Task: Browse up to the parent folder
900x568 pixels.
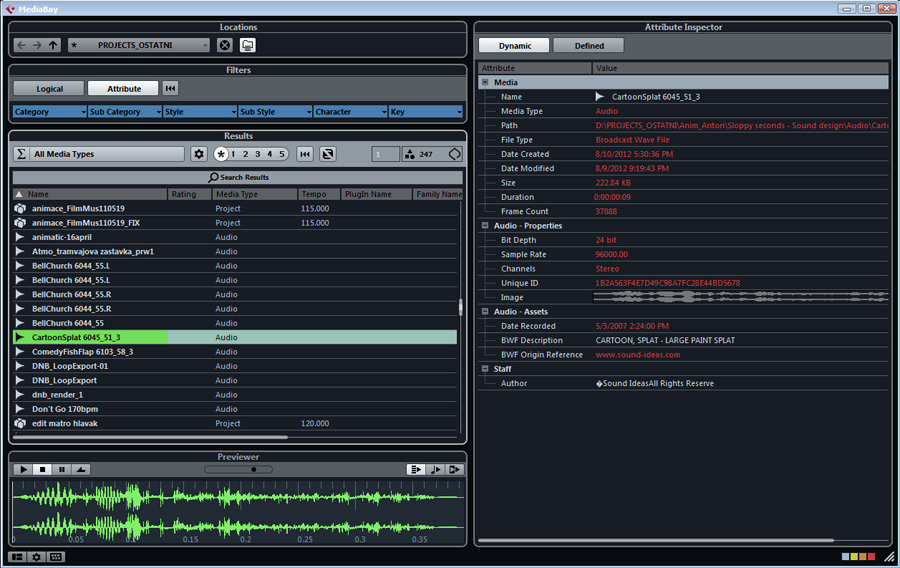Action: pos(53,45)
